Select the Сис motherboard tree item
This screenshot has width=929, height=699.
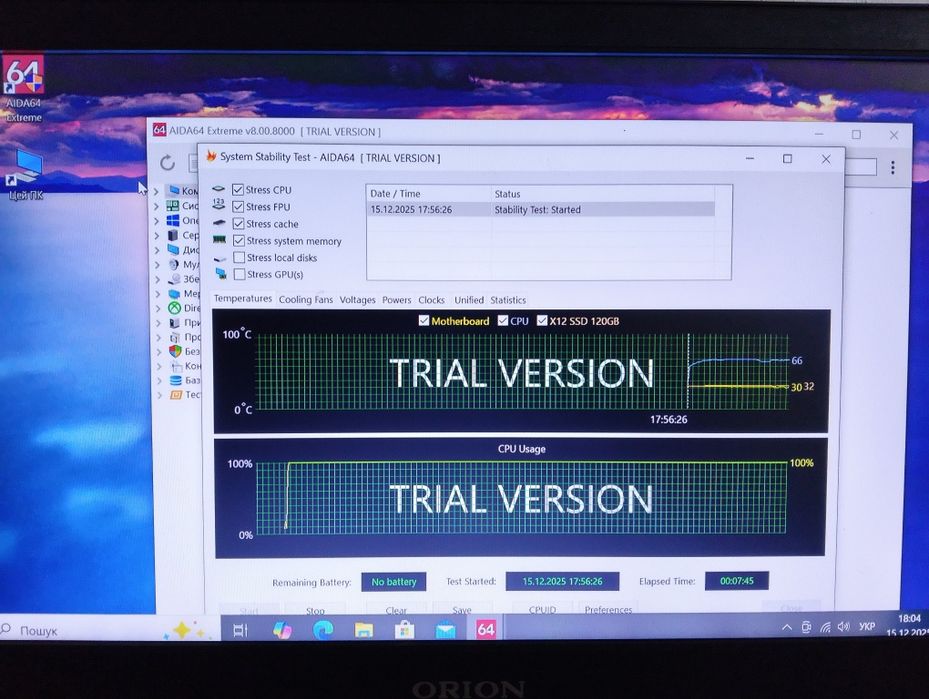click(x=182, y=206)
